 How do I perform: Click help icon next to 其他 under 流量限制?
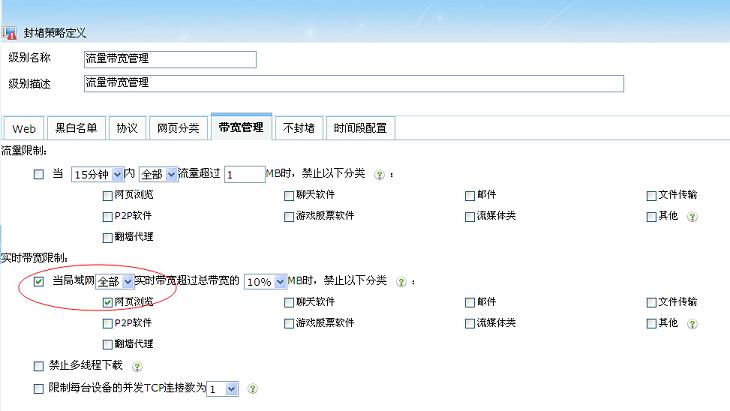point(692,216)
